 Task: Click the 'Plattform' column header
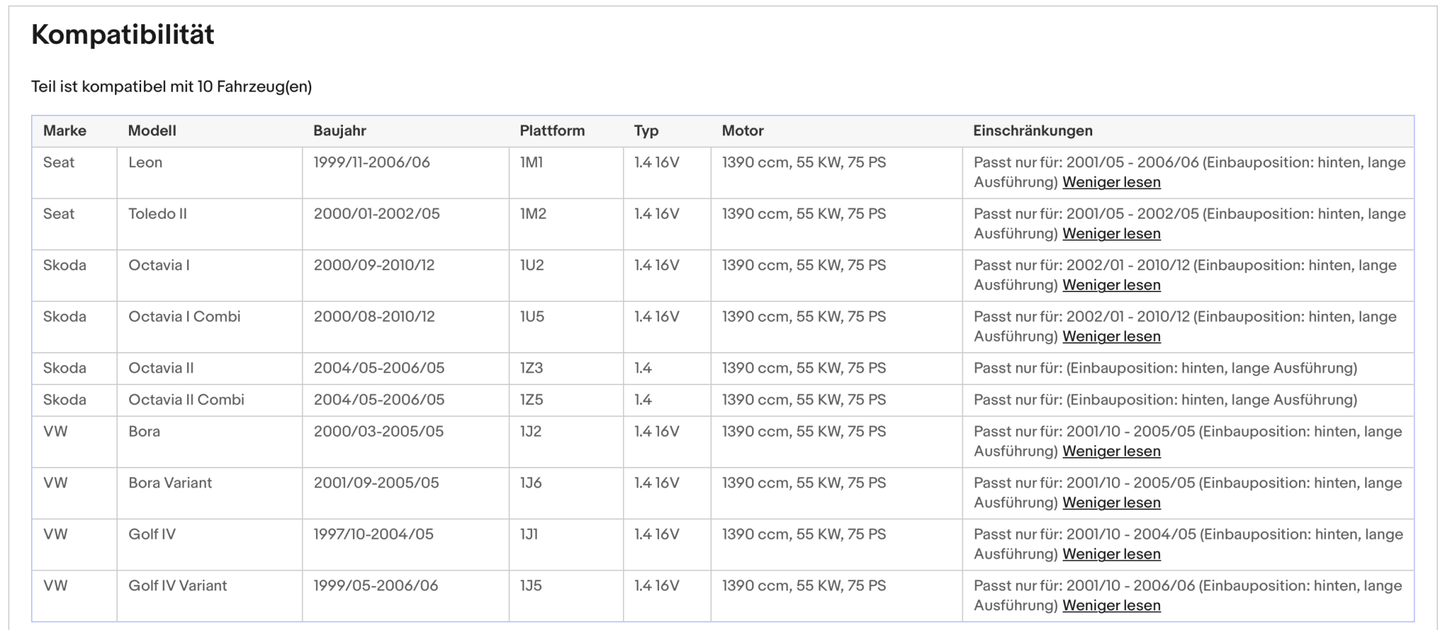(x=552, y=131)
